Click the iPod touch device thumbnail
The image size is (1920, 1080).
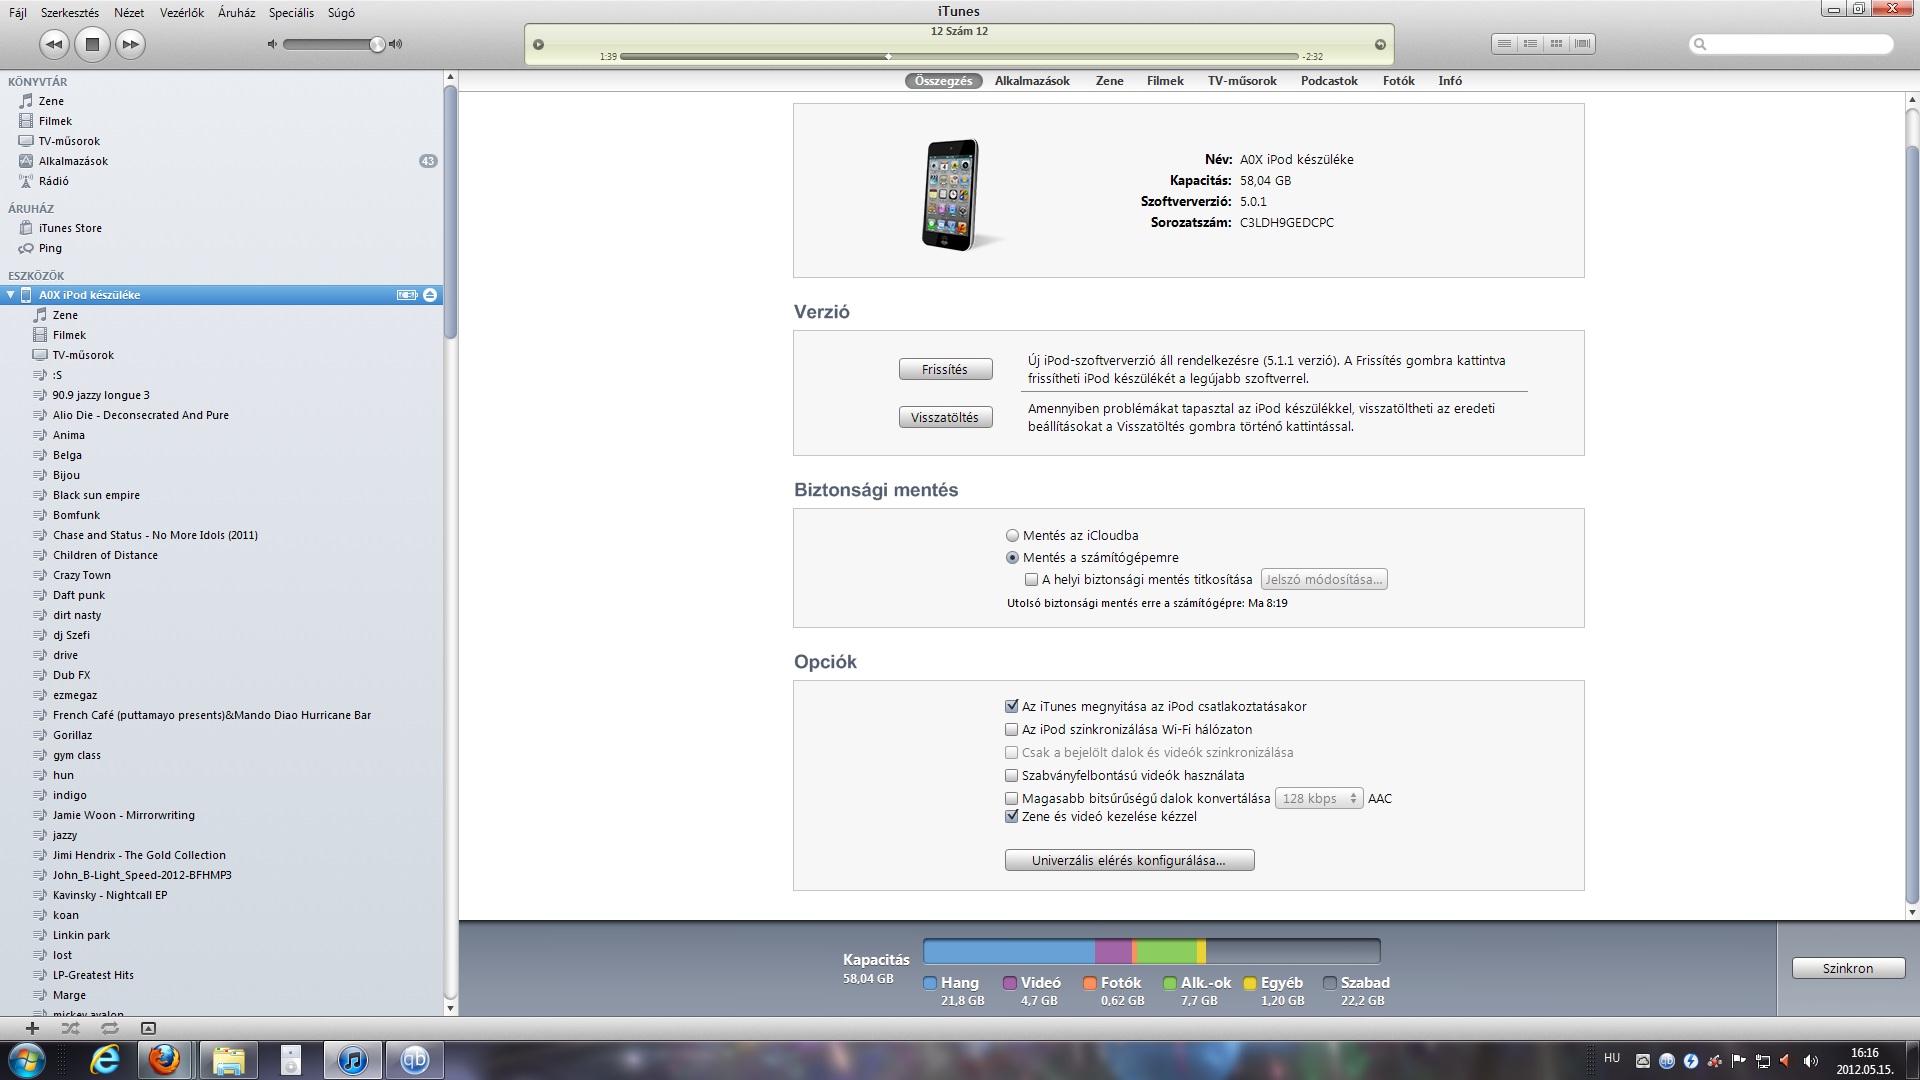[951, 194]
